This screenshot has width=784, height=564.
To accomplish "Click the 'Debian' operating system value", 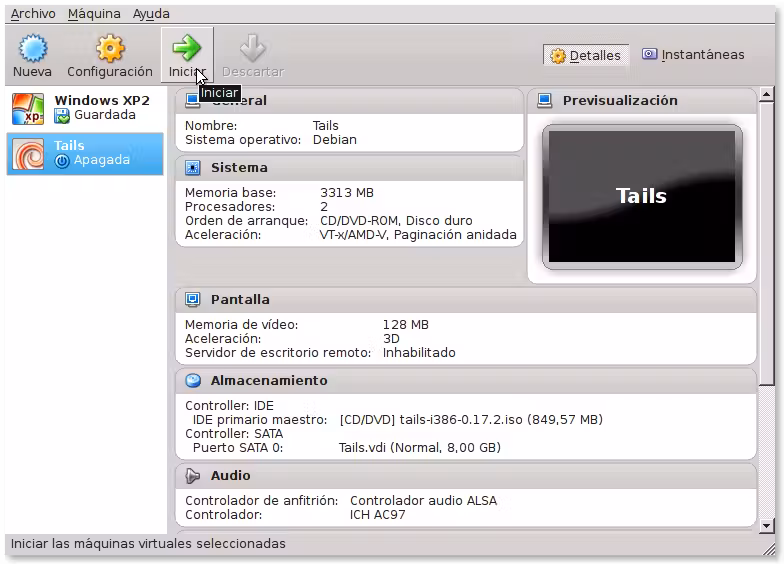I will (x=334, y=140).
